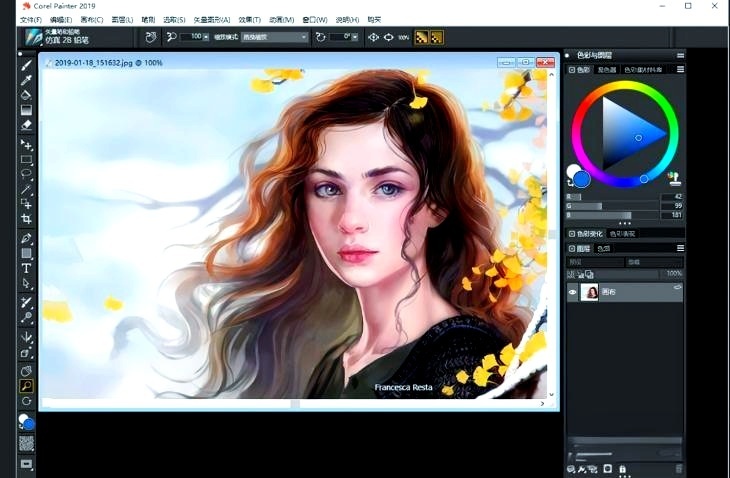Select the Rectangular Selection tool
The width and height of the screenshot is (730, 478).
tap(26, 160)
